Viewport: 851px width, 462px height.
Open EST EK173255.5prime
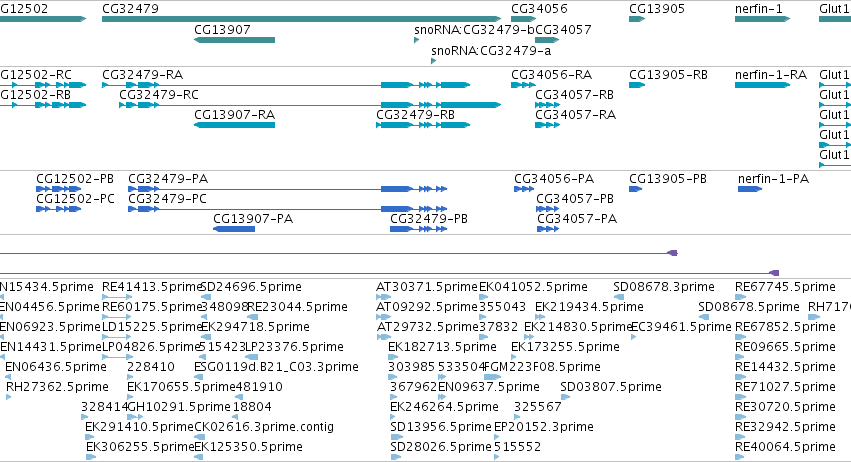566,347
